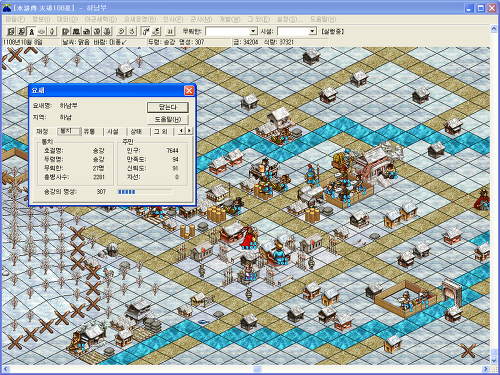Select the mounted red figure at map's right edge
The image size is (500, 375).
482,199
